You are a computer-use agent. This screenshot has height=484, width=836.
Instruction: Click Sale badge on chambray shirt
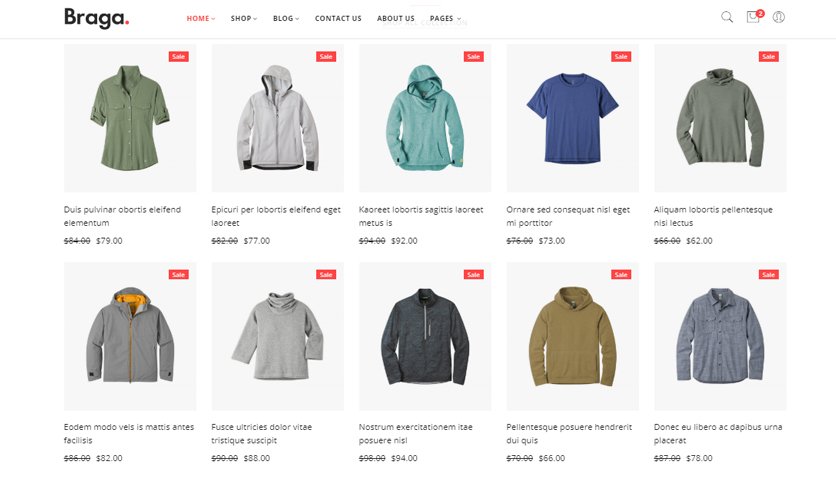pos(768,275)
